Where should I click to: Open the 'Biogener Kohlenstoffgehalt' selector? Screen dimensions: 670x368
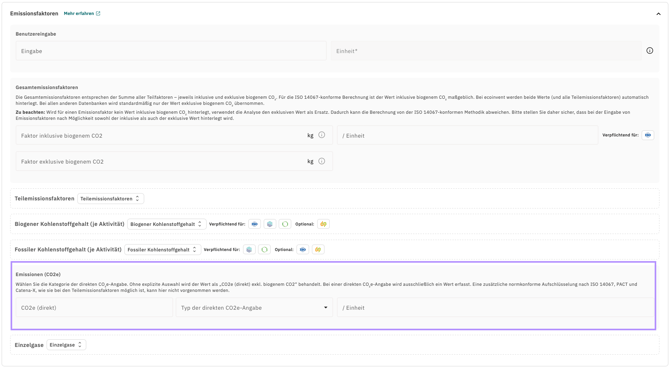[167, 224]
